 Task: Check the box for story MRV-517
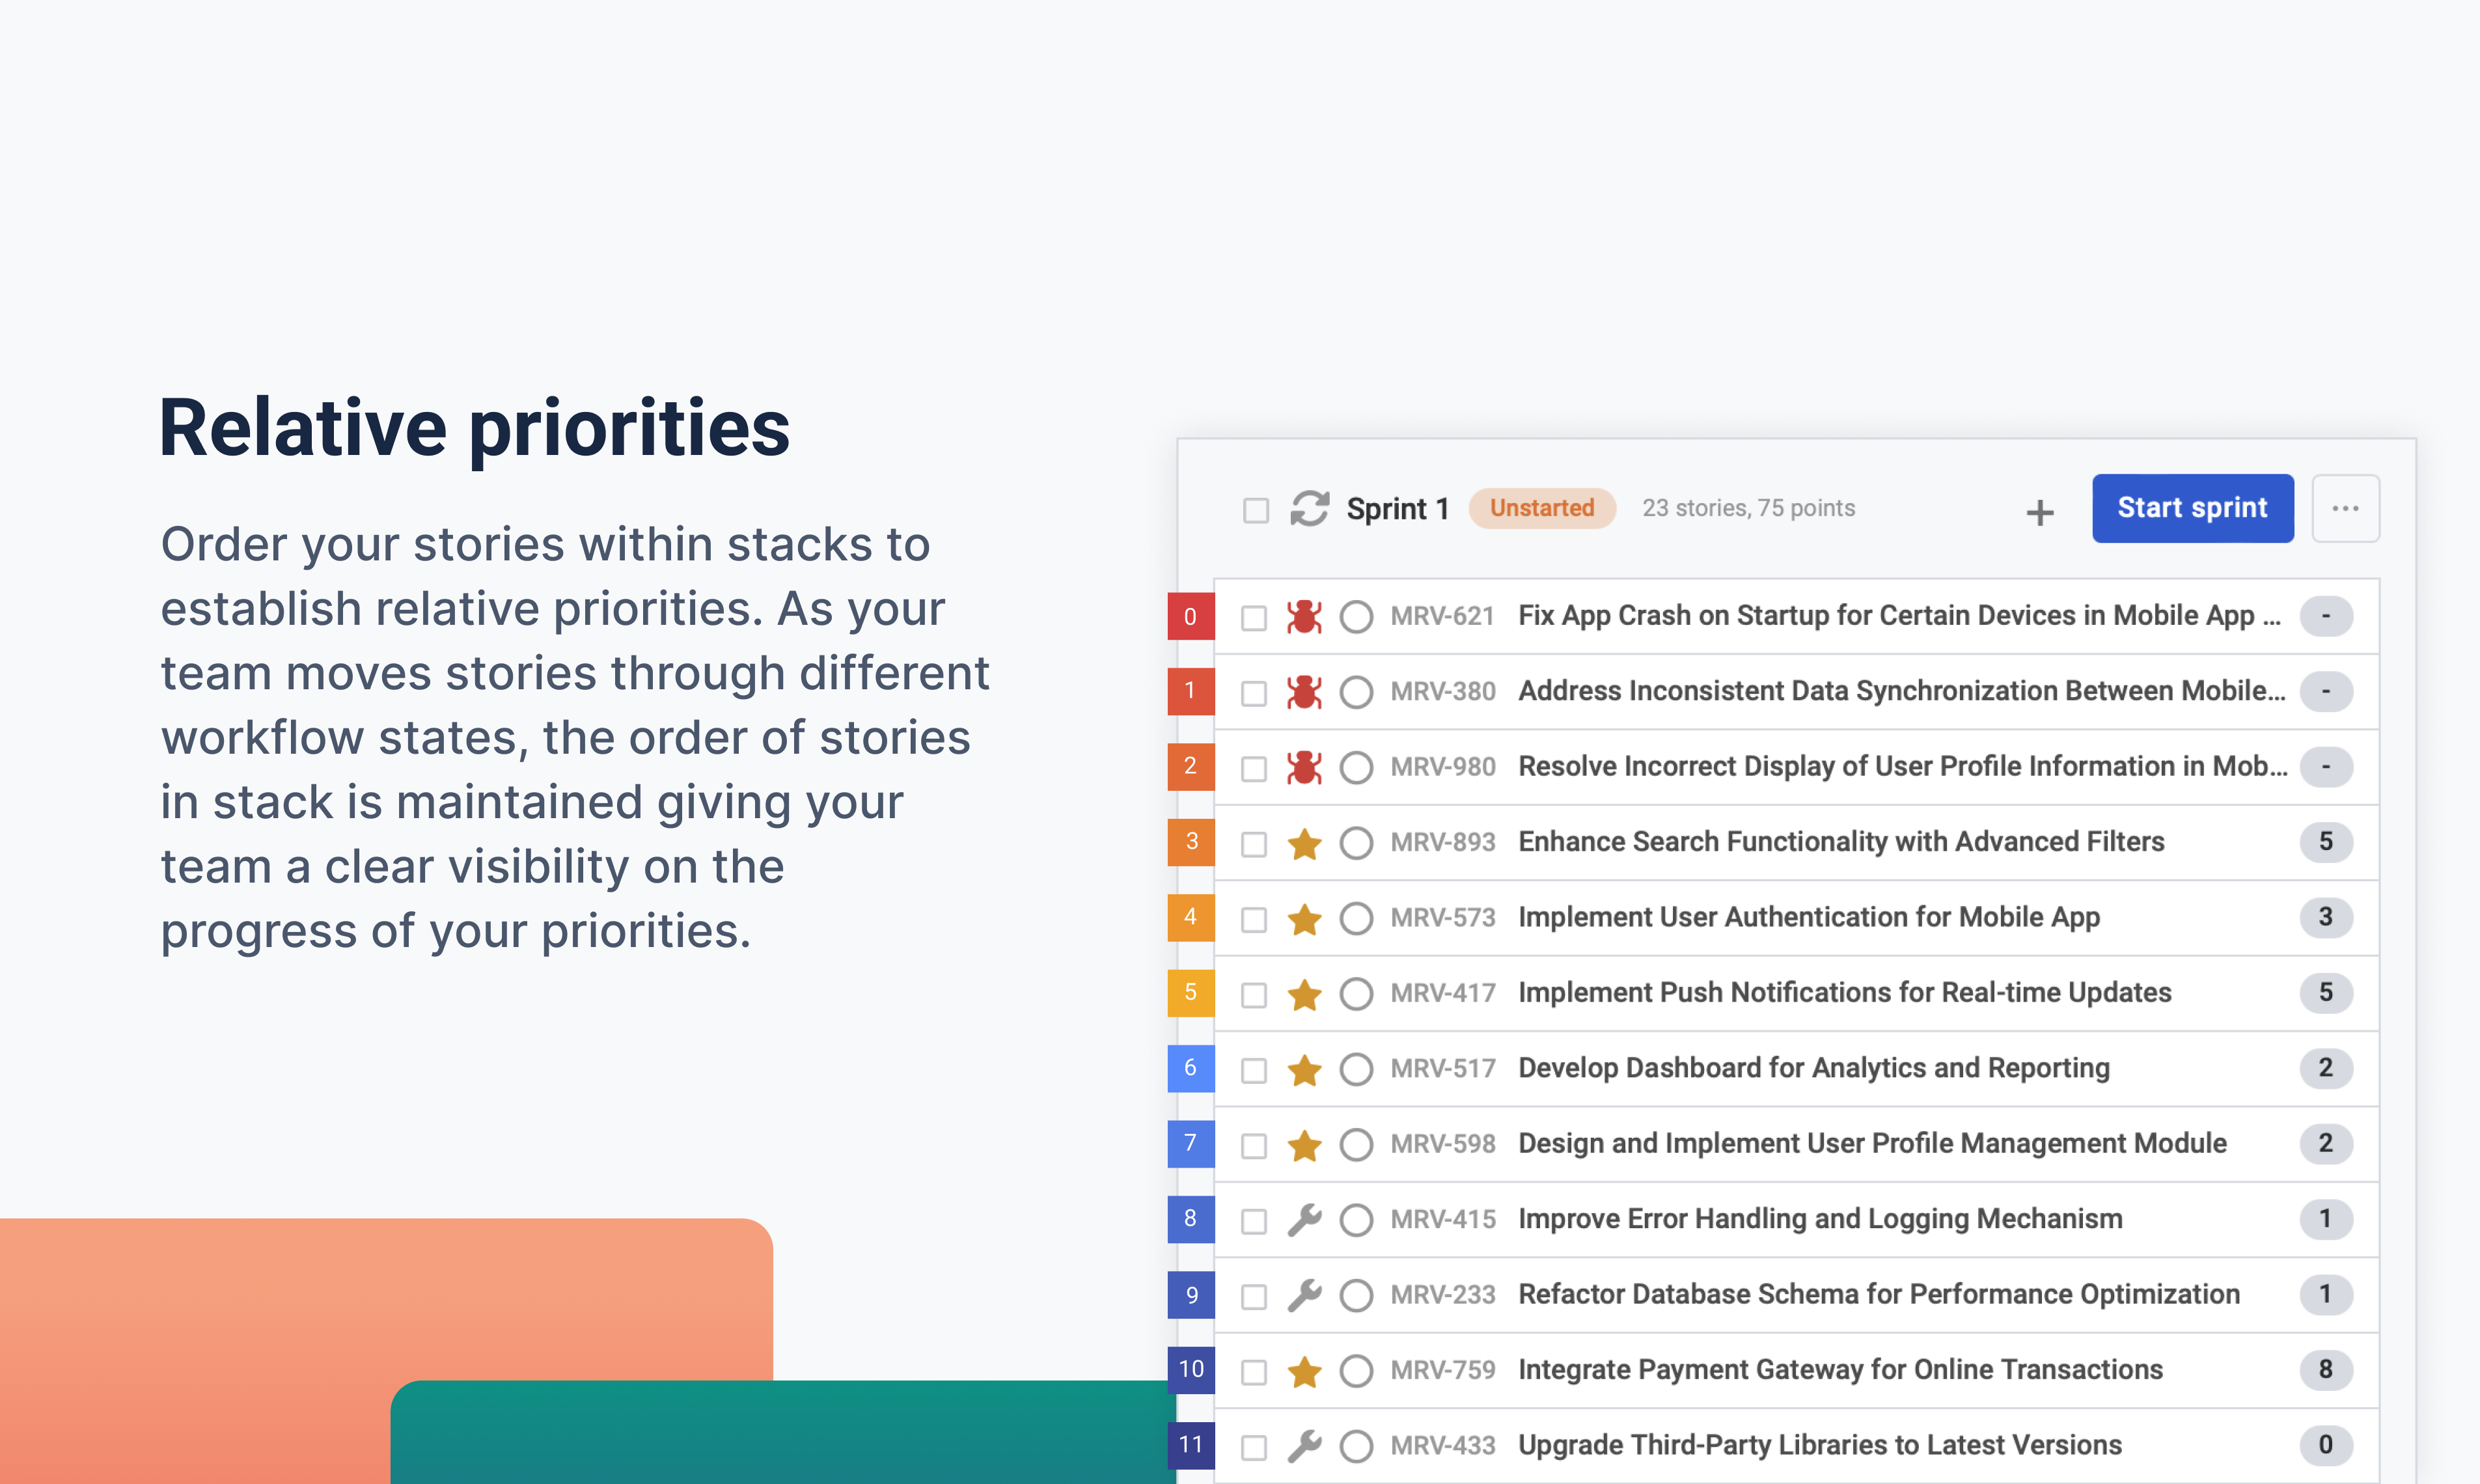pyautogui.click(x=1253, y=1070)
